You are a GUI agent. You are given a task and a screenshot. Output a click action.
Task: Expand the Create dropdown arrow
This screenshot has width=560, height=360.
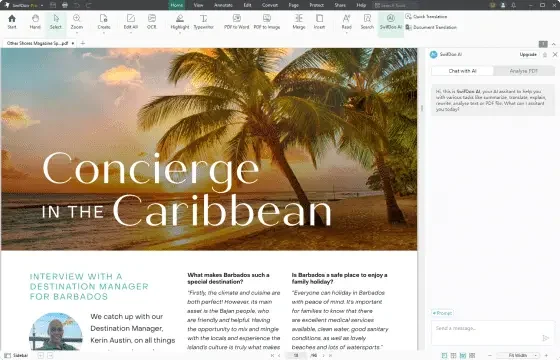coord(104,32)
